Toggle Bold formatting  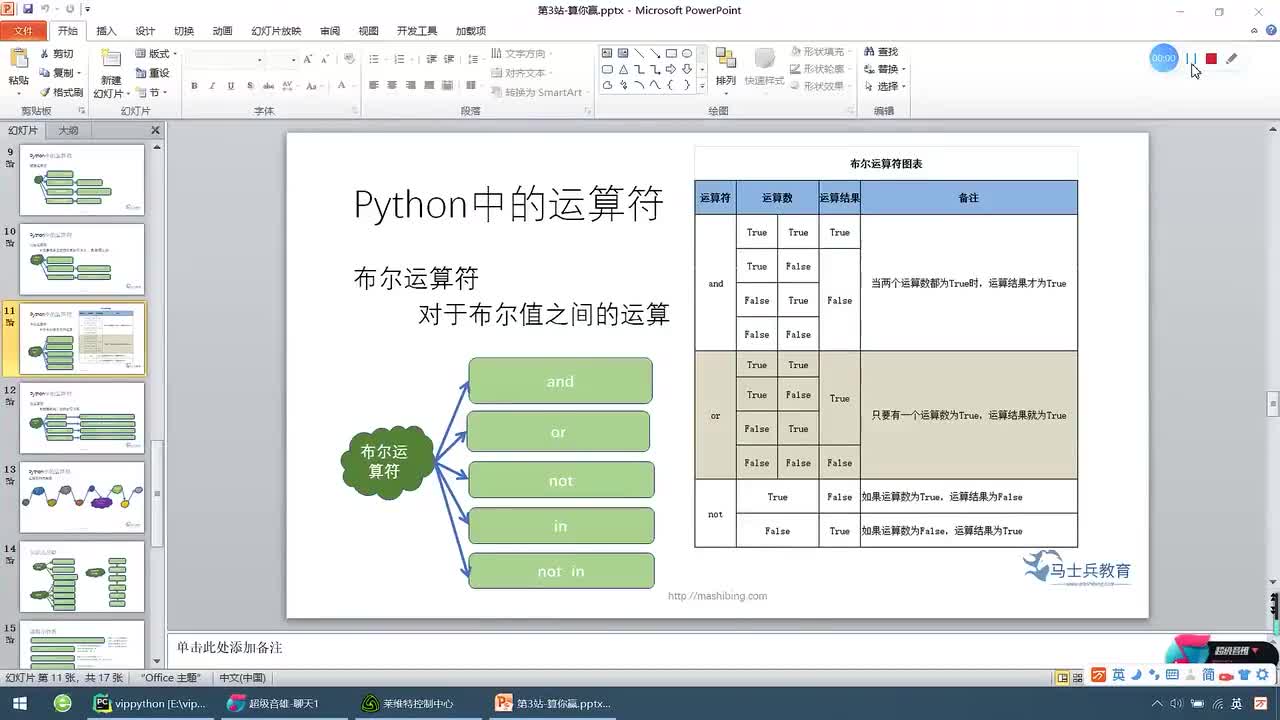[x=194, y=86]
